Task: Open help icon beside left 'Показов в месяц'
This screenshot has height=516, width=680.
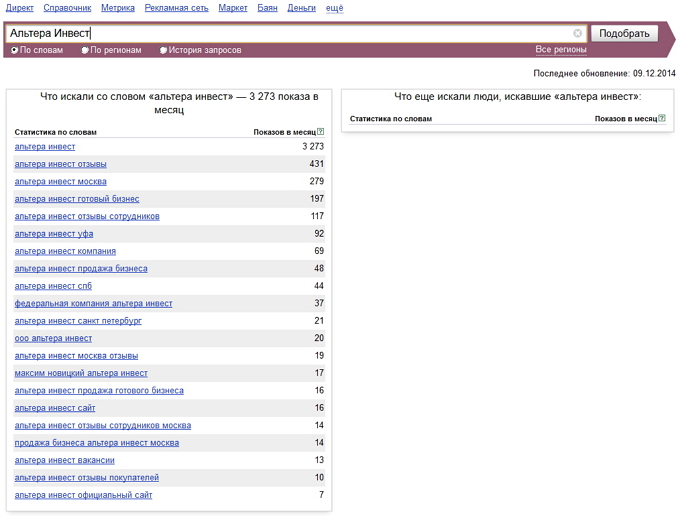Action: point(320,131)
